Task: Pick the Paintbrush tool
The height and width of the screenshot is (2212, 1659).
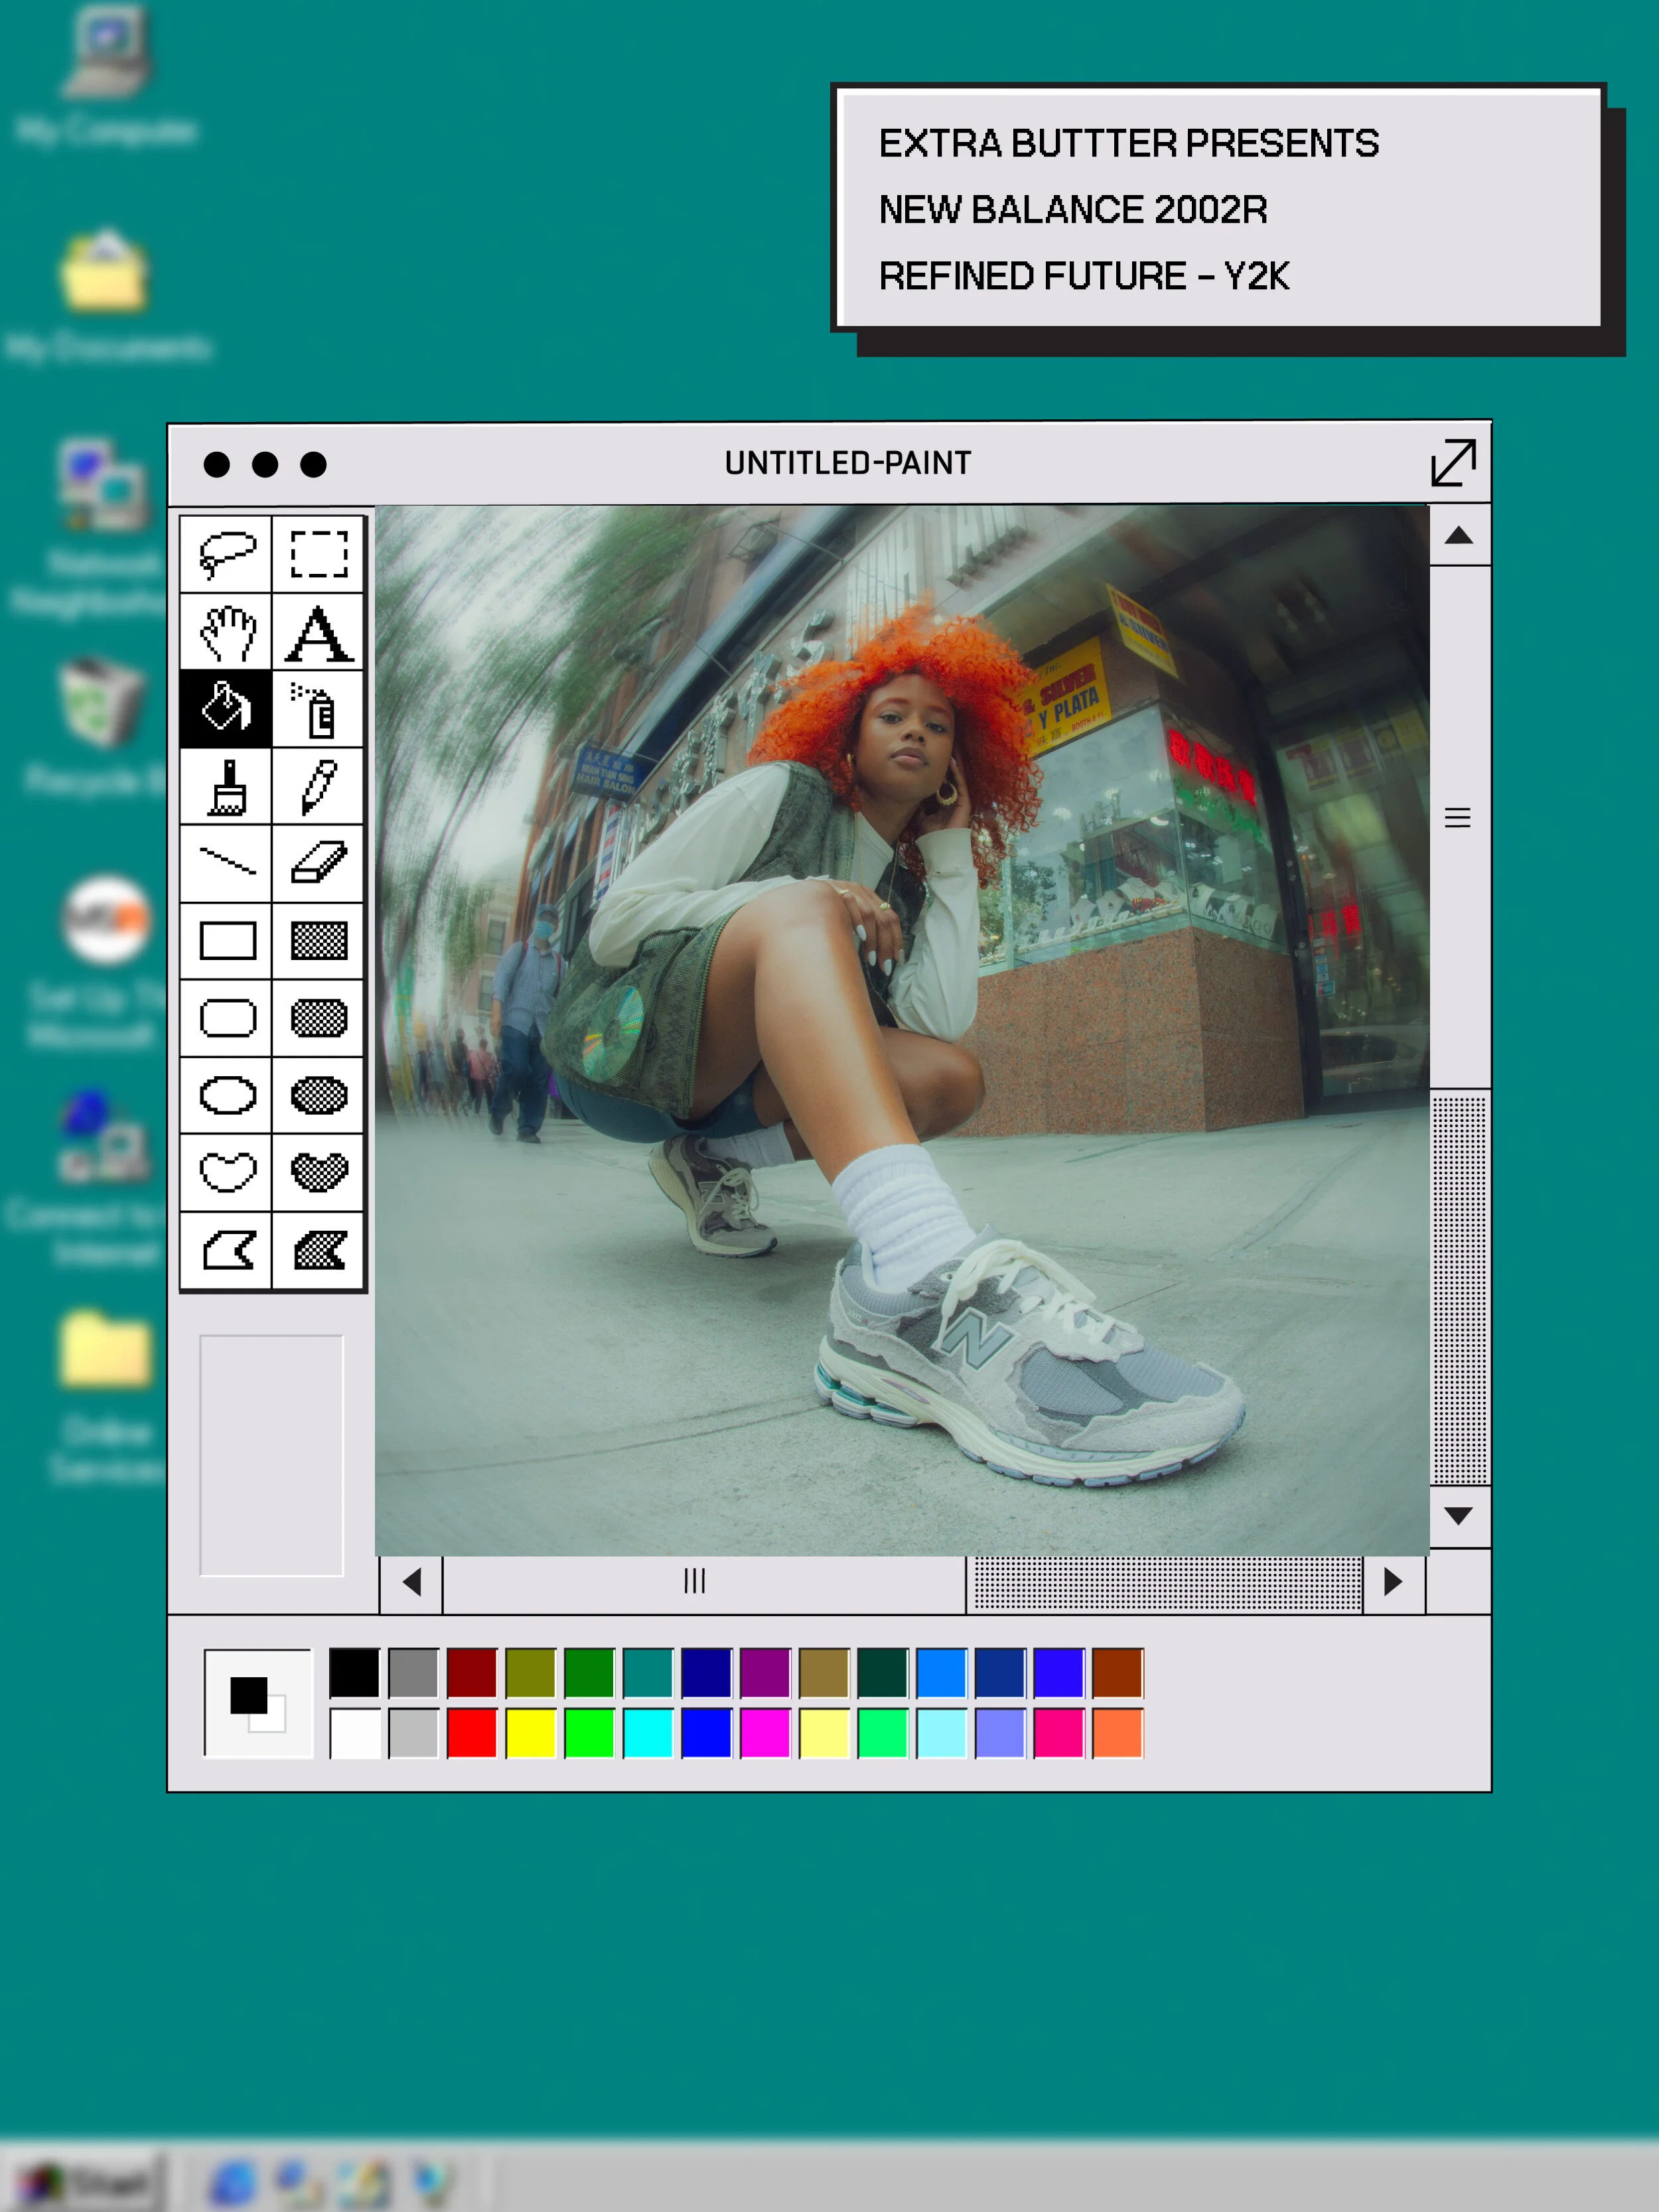Action: 227,787
